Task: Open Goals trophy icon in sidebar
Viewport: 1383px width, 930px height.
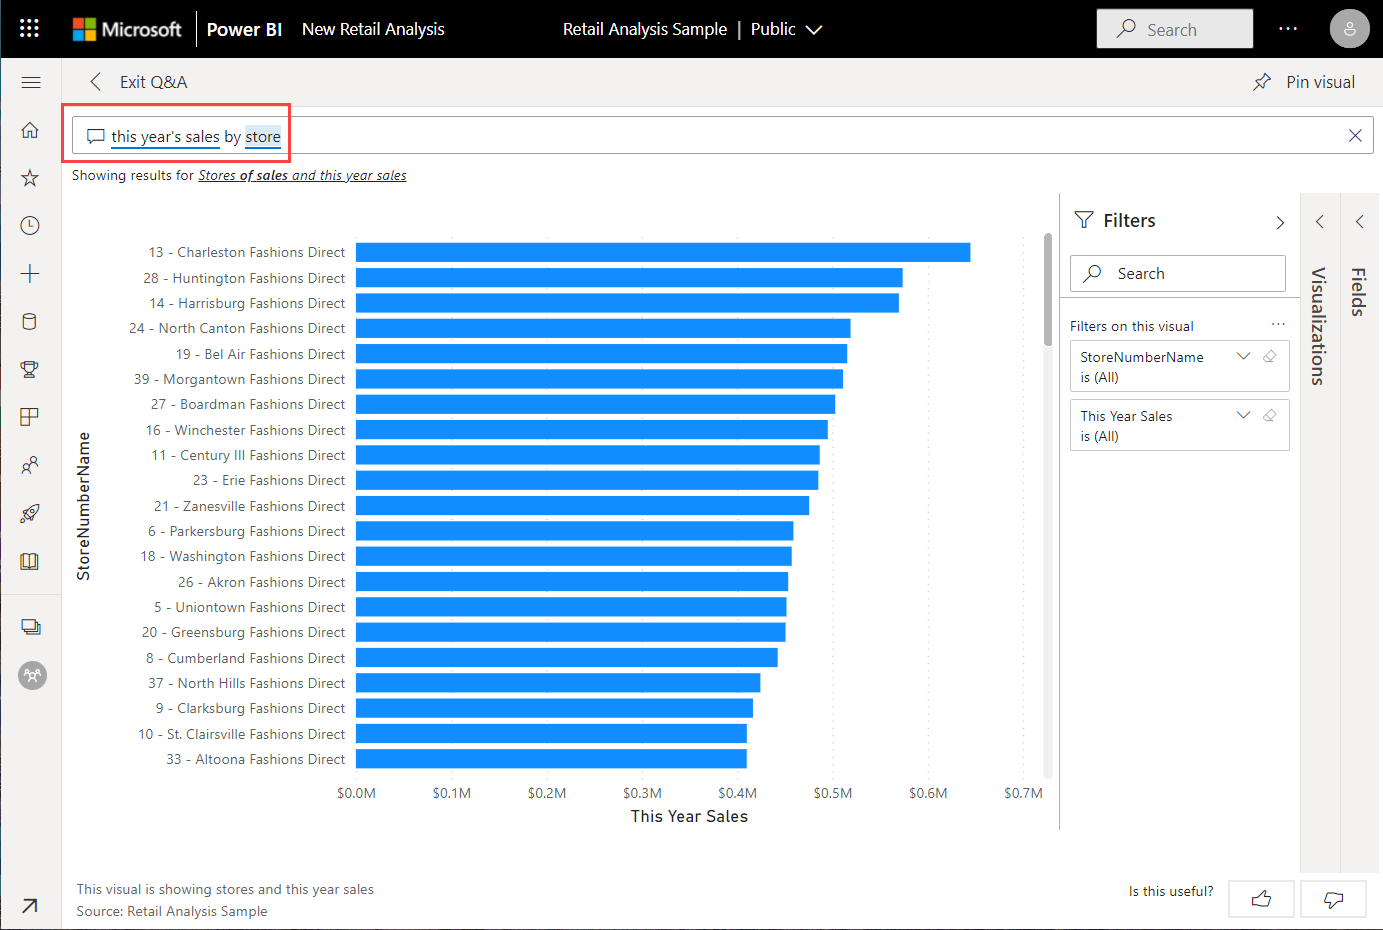Action: 30,369
